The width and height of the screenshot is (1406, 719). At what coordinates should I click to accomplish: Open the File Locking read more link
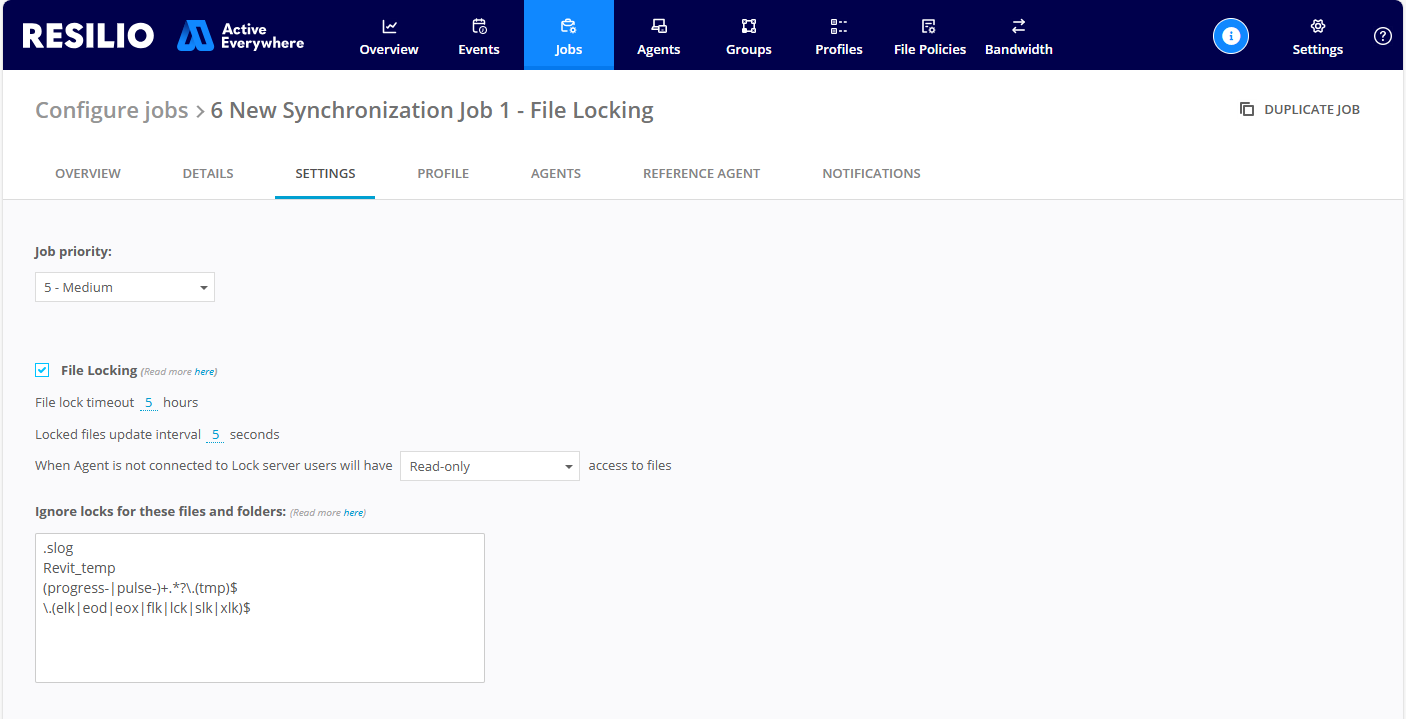coord(205,371)
